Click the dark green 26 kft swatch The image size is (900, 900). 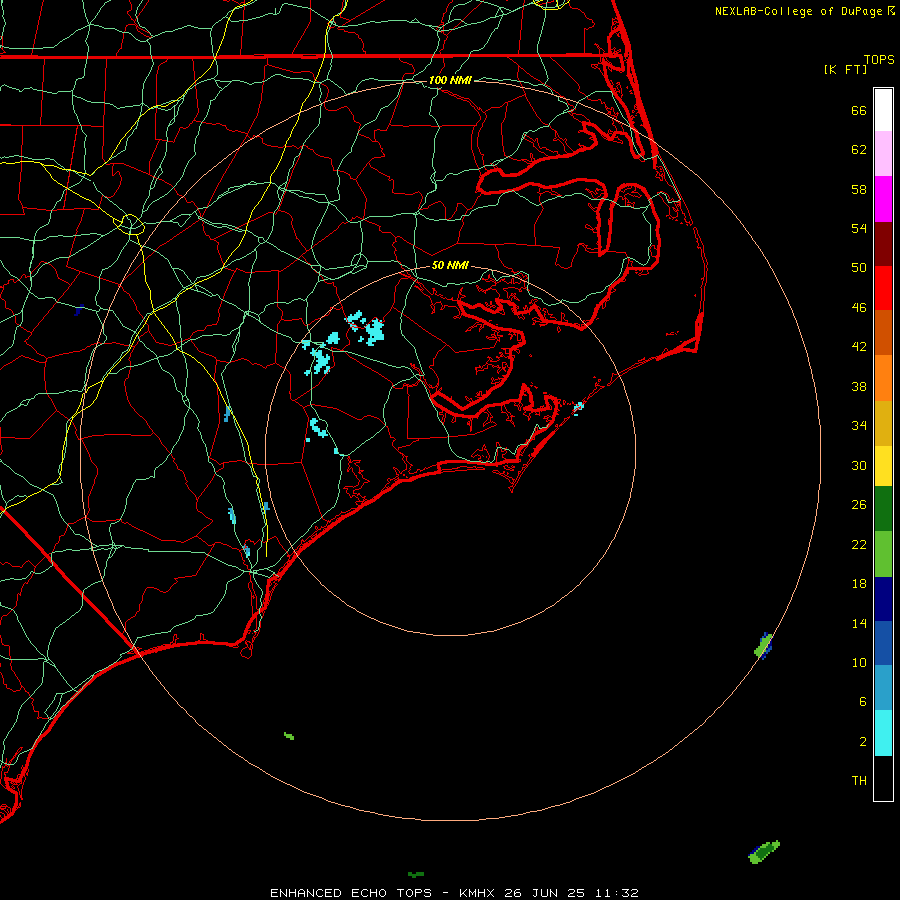tap(883, 509)
